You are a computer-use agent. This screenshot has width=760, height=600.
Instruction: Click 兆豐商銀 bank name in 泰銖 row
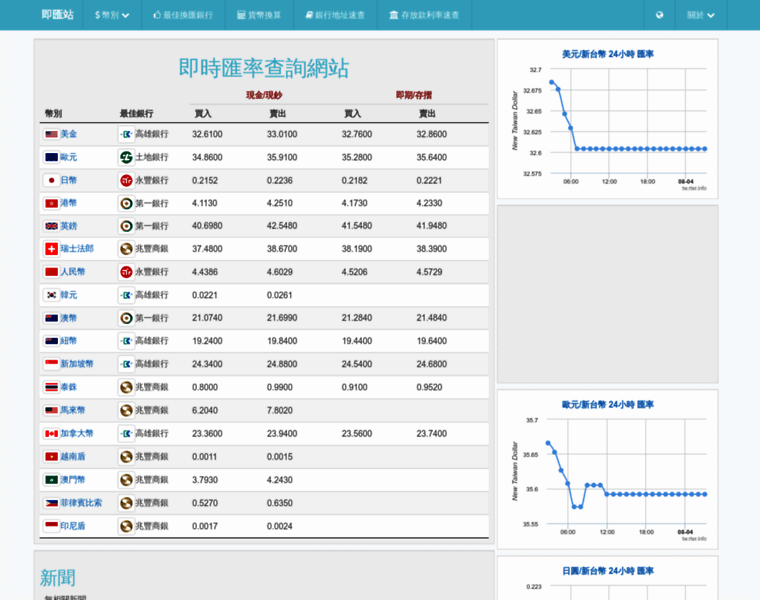[152, 387]
